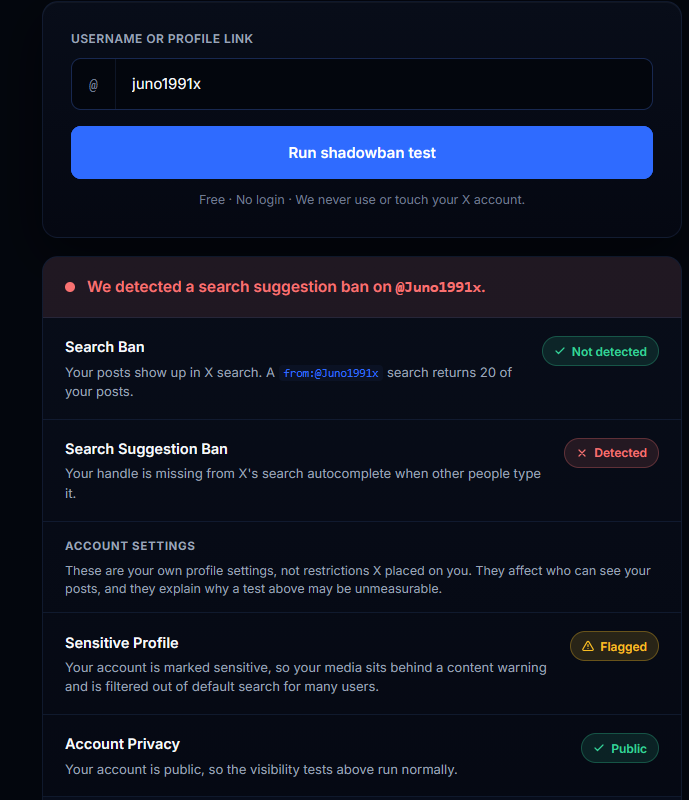Click the from:@Juno1991x code snippet
This screenshot has width=689, height=800.
point(331,373)
